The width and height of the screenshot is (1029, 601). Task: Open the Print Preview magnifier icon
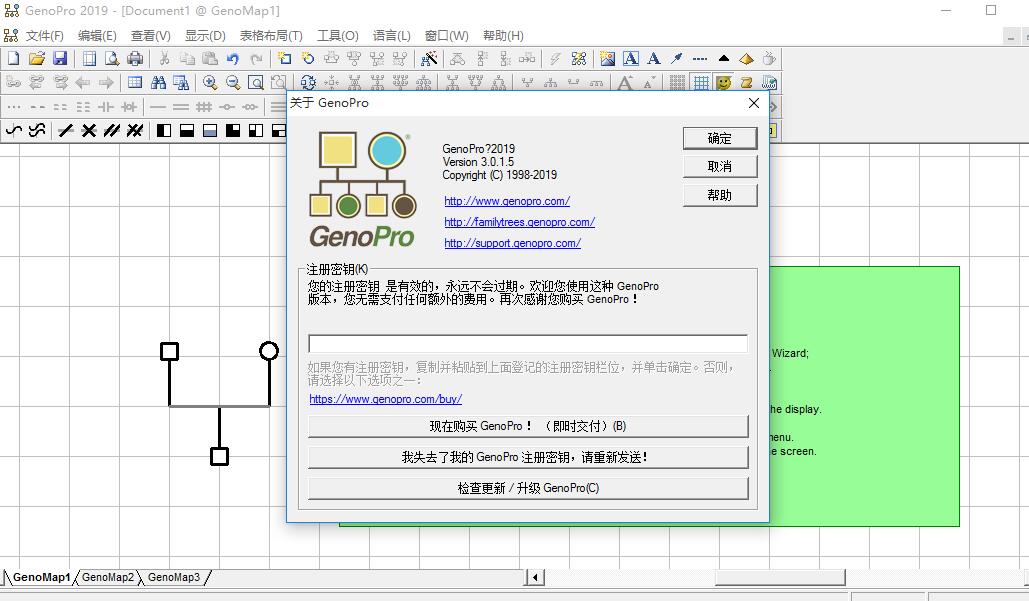pyautogui.click(x=112, y=59)
